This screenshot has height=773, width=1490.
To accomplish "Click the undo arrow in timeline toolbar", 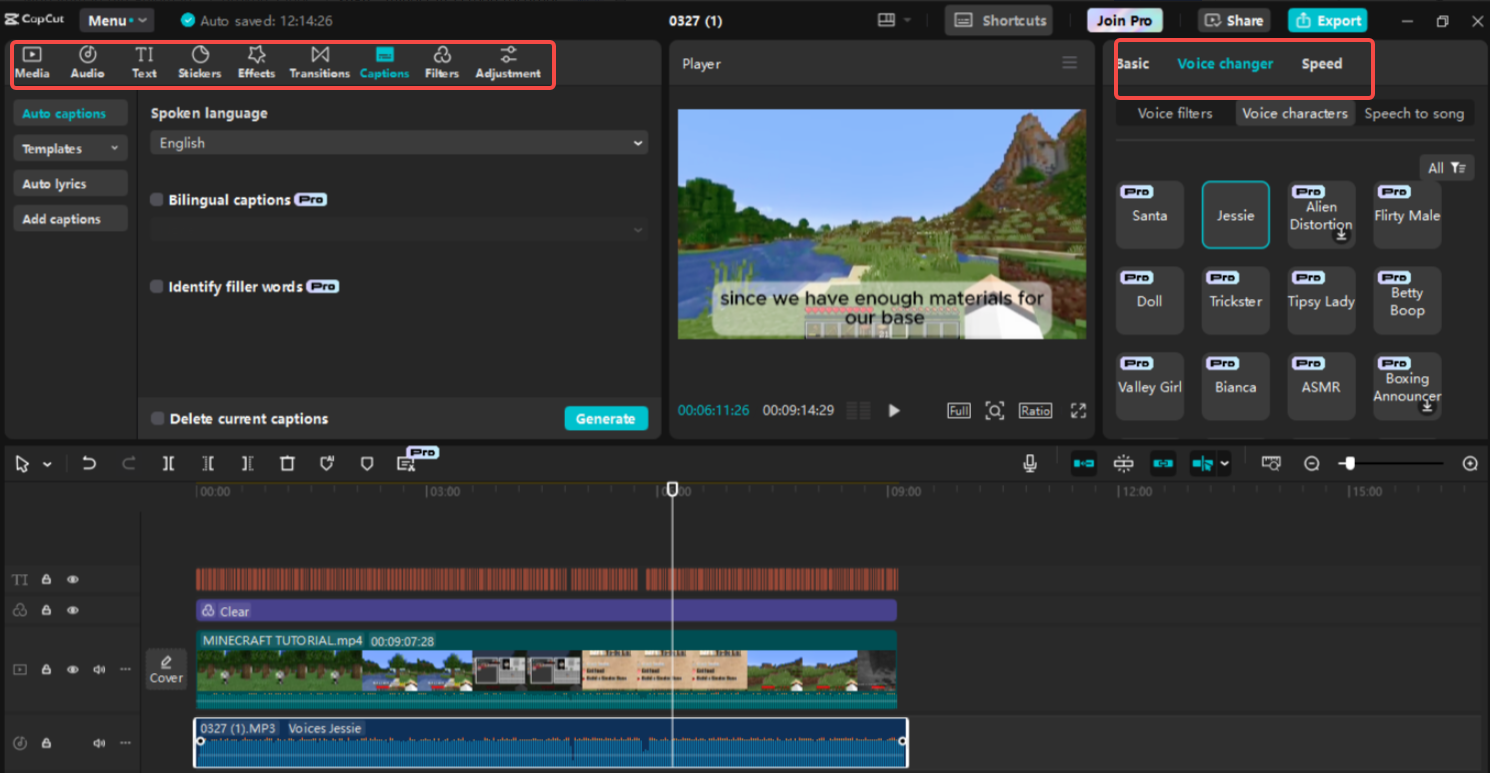I will click(89, 464).
